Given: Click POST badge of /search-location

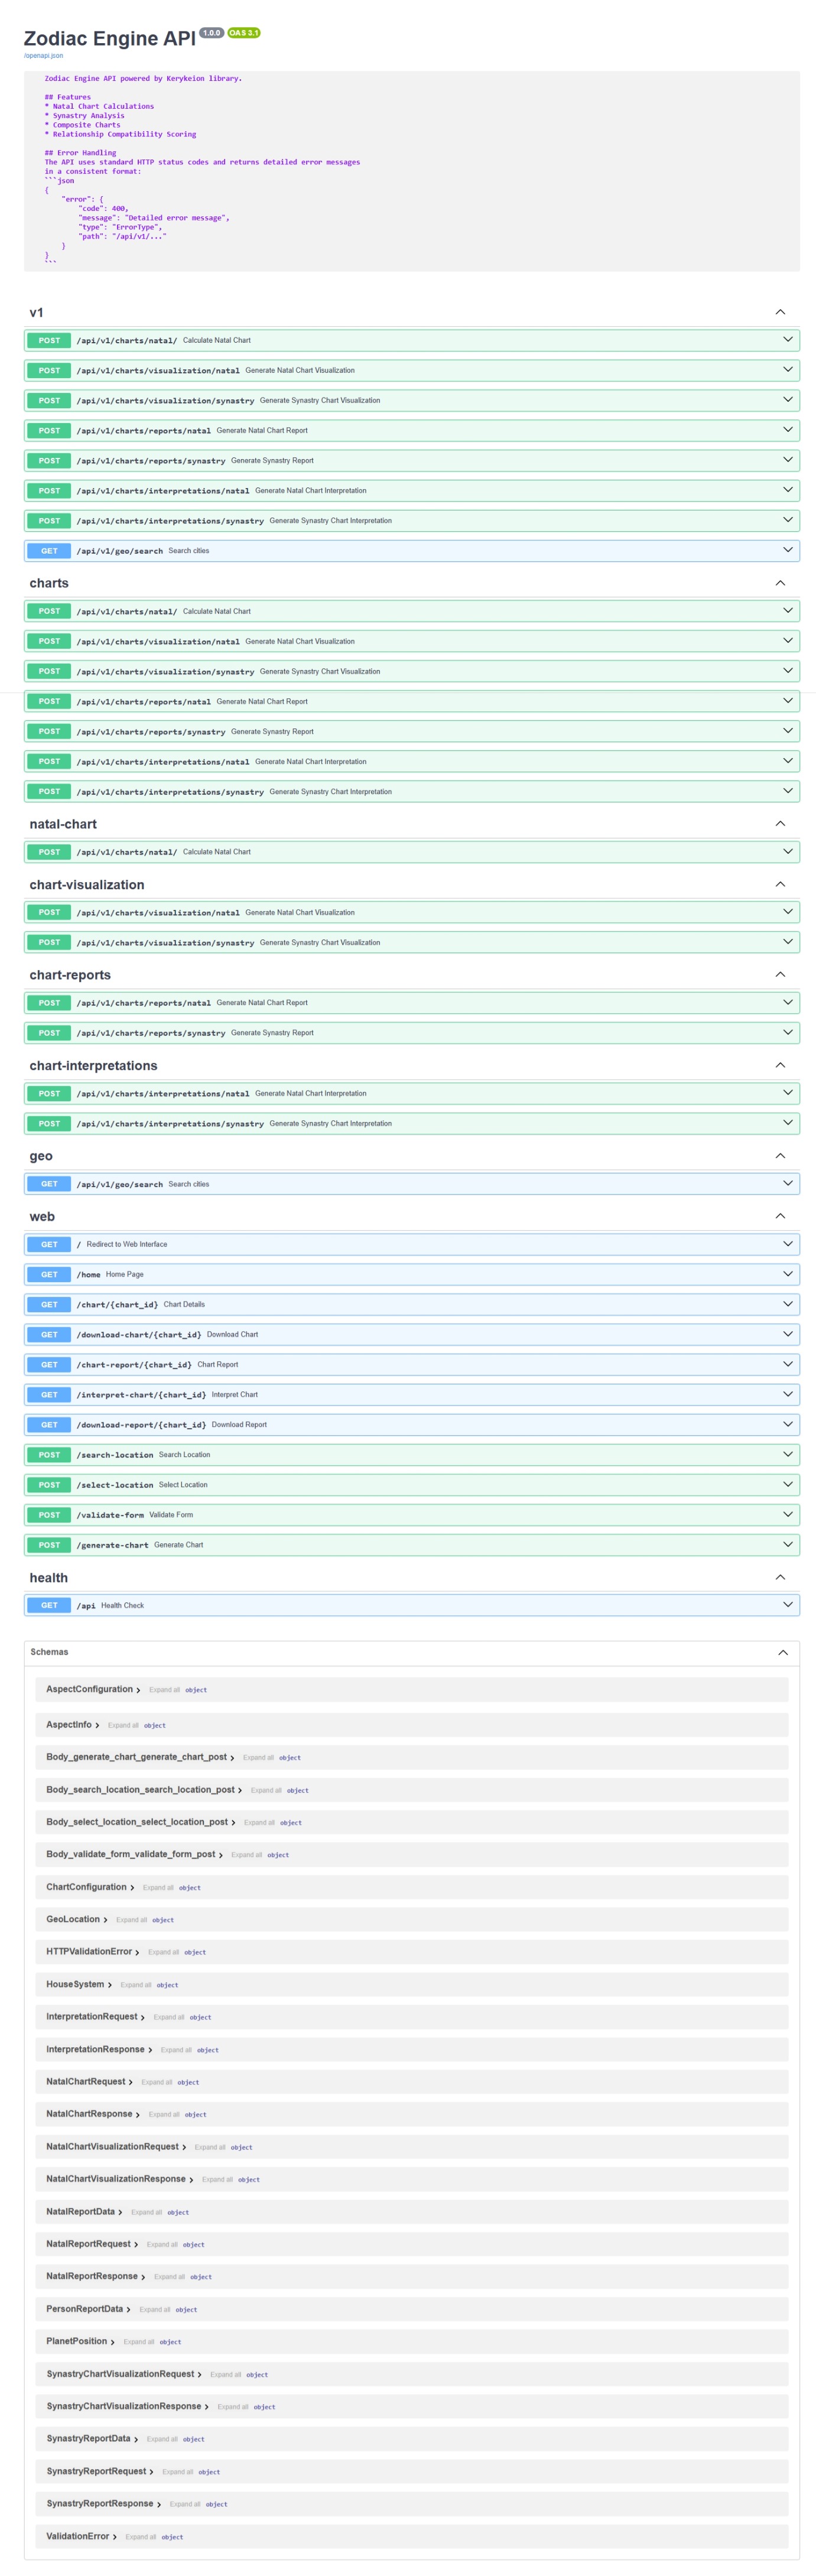Looking at the screenshot, I should click(x=49, y=1455).
